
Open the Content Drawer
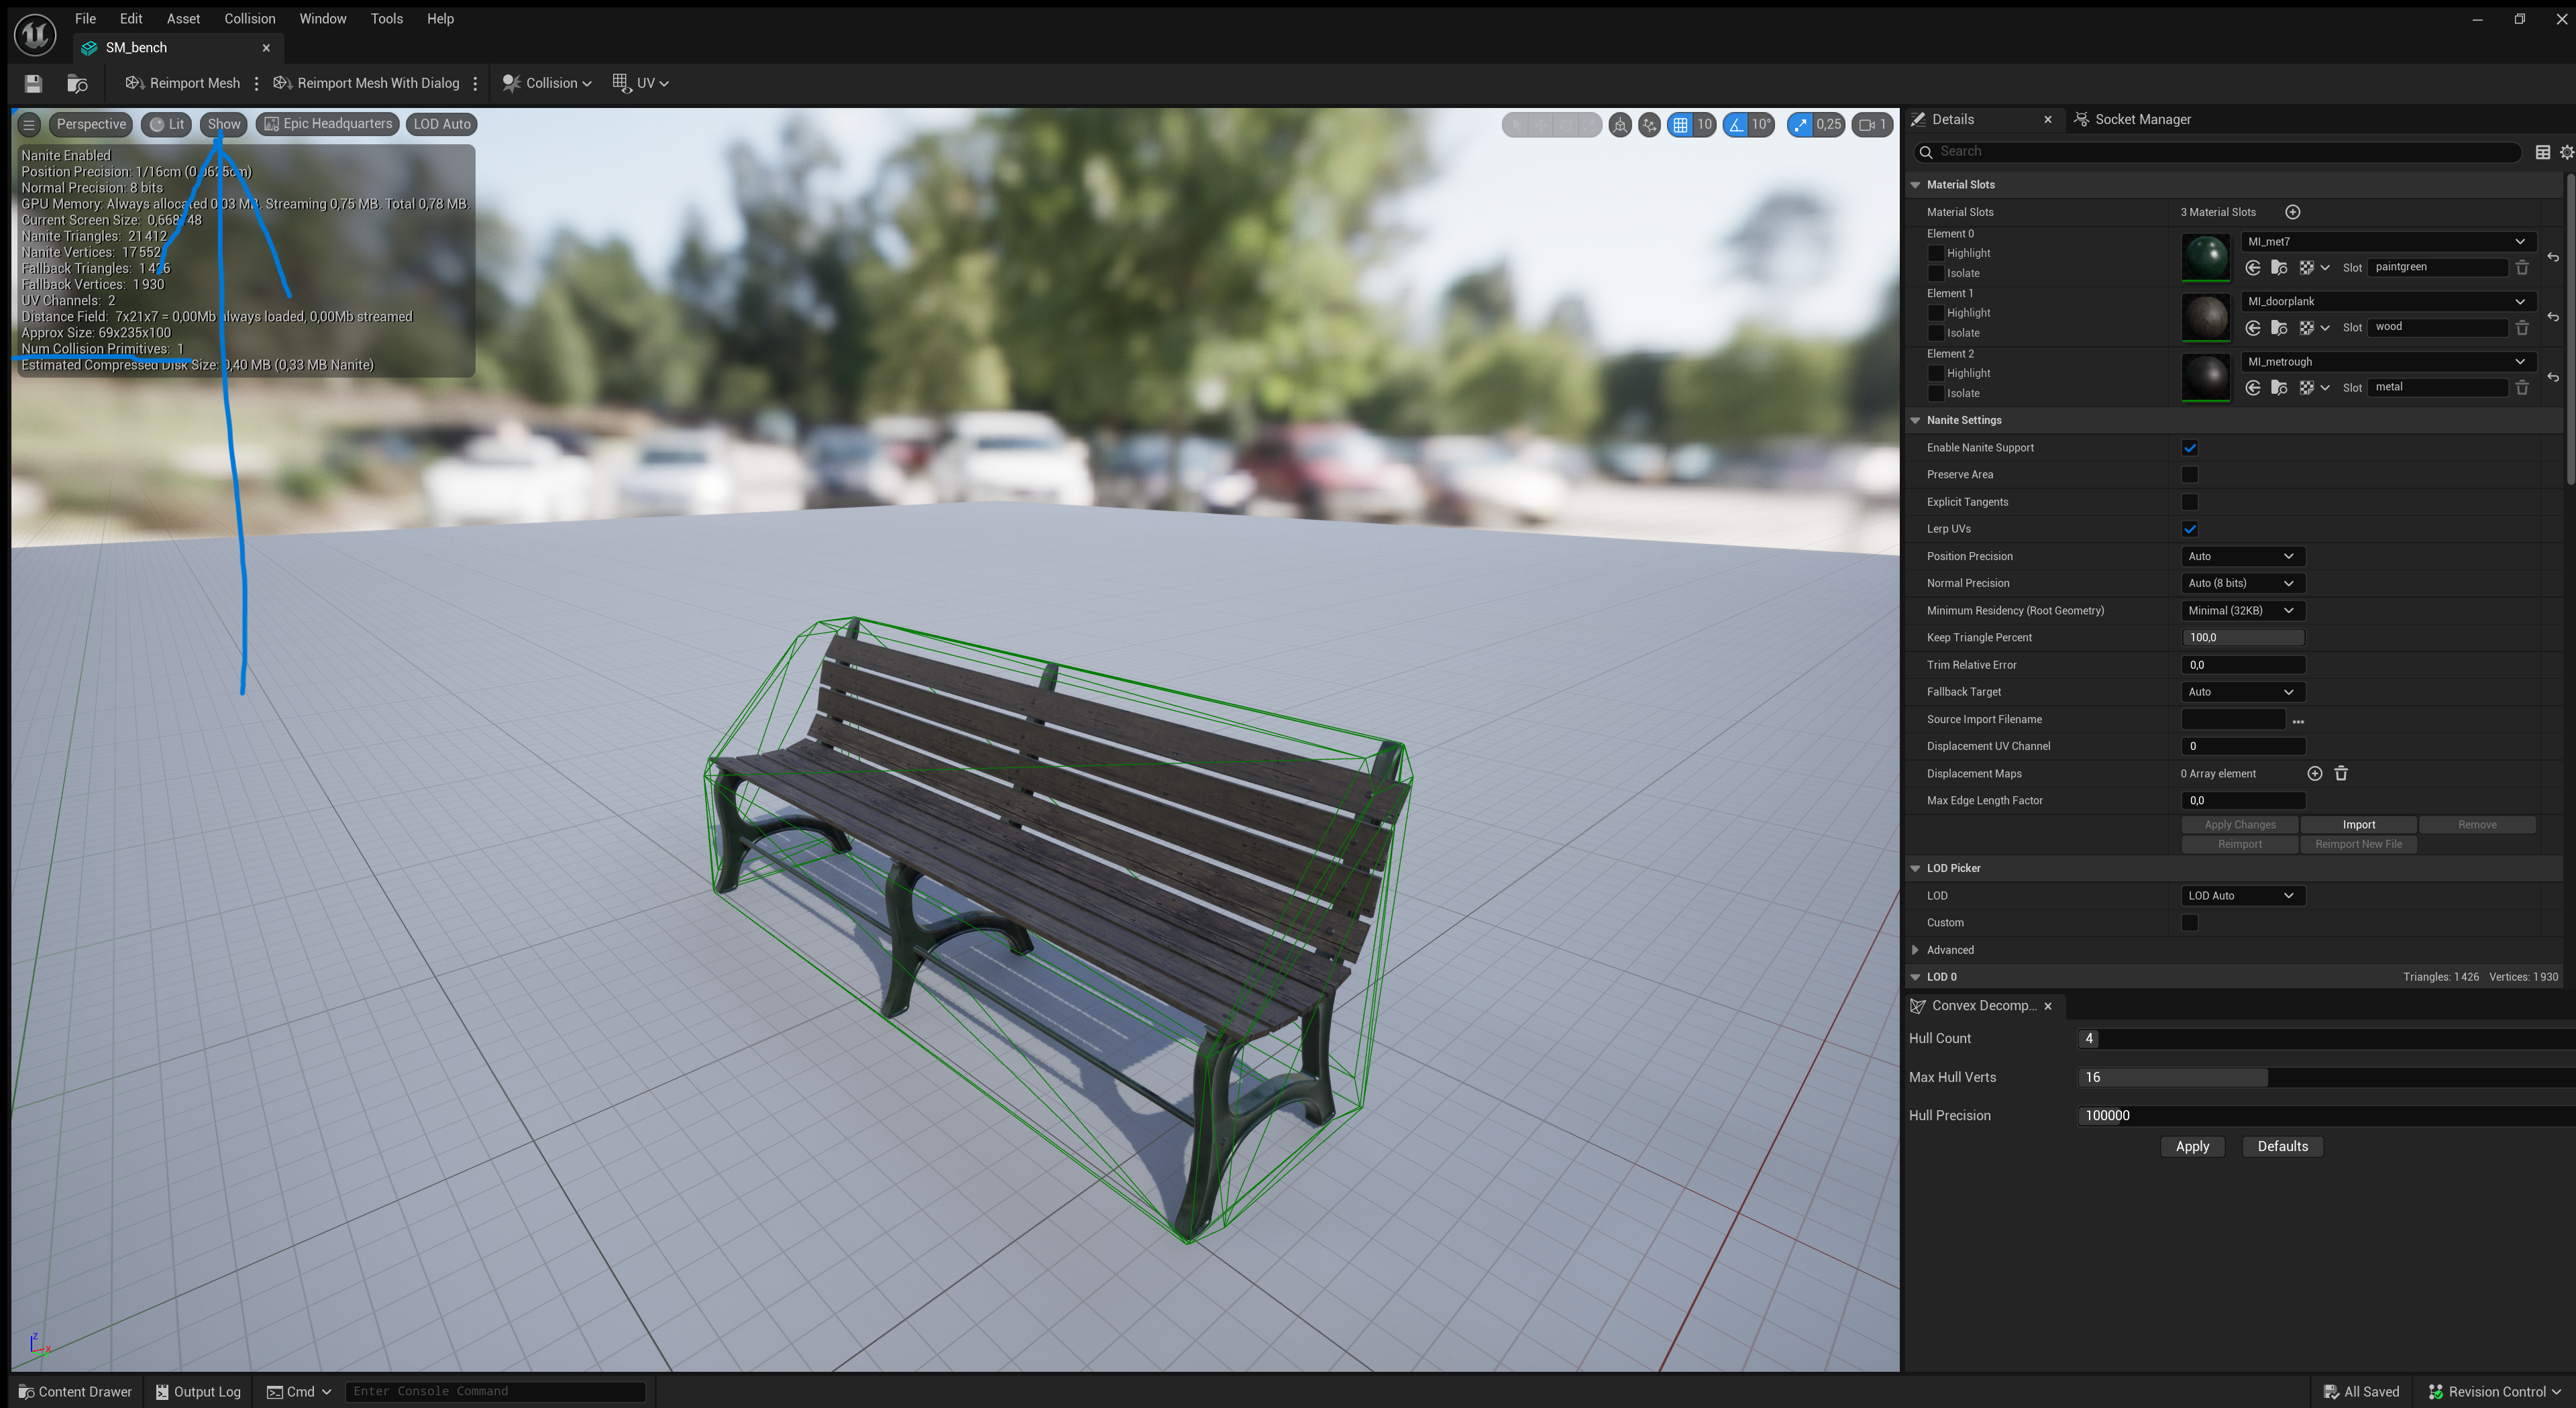click(75, 1391)
